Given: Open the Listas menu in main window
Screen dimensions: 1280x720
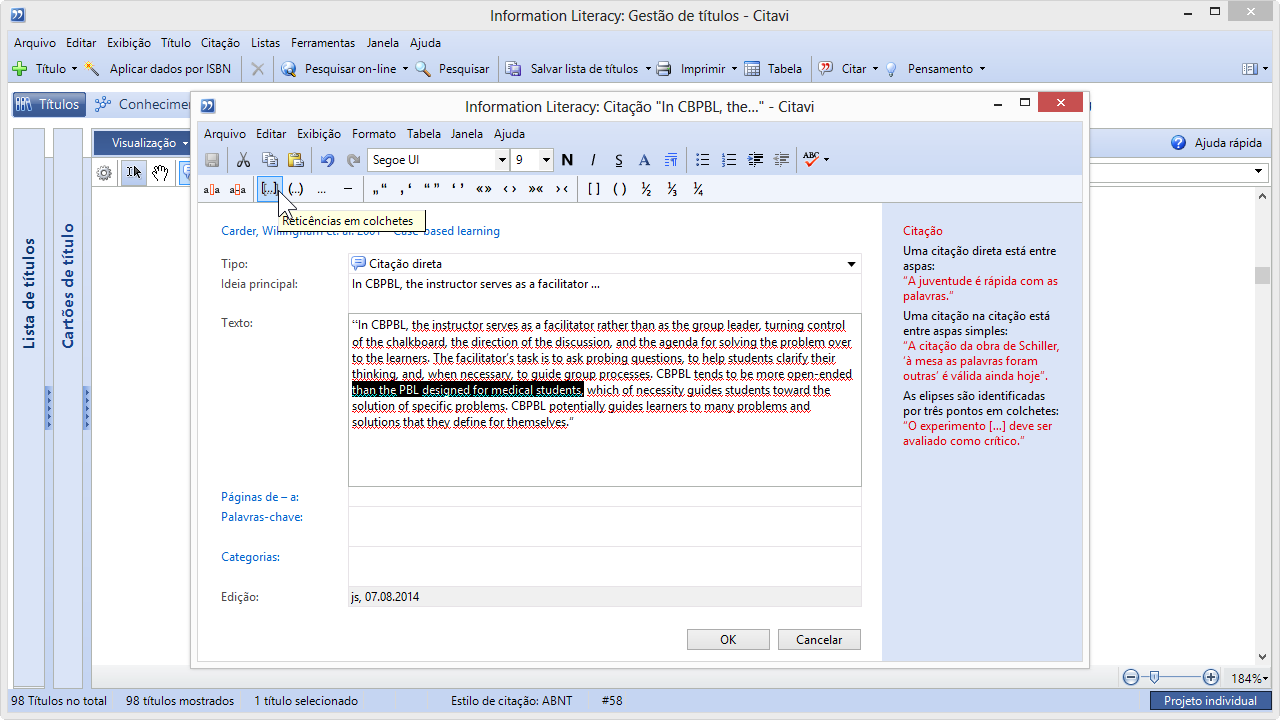Looking at the screenshot, I should coord(266,43).
